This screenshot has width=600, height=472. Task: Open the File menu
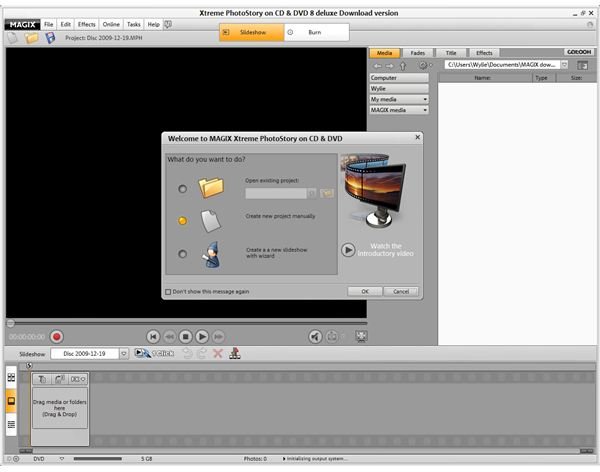(49, 24)
